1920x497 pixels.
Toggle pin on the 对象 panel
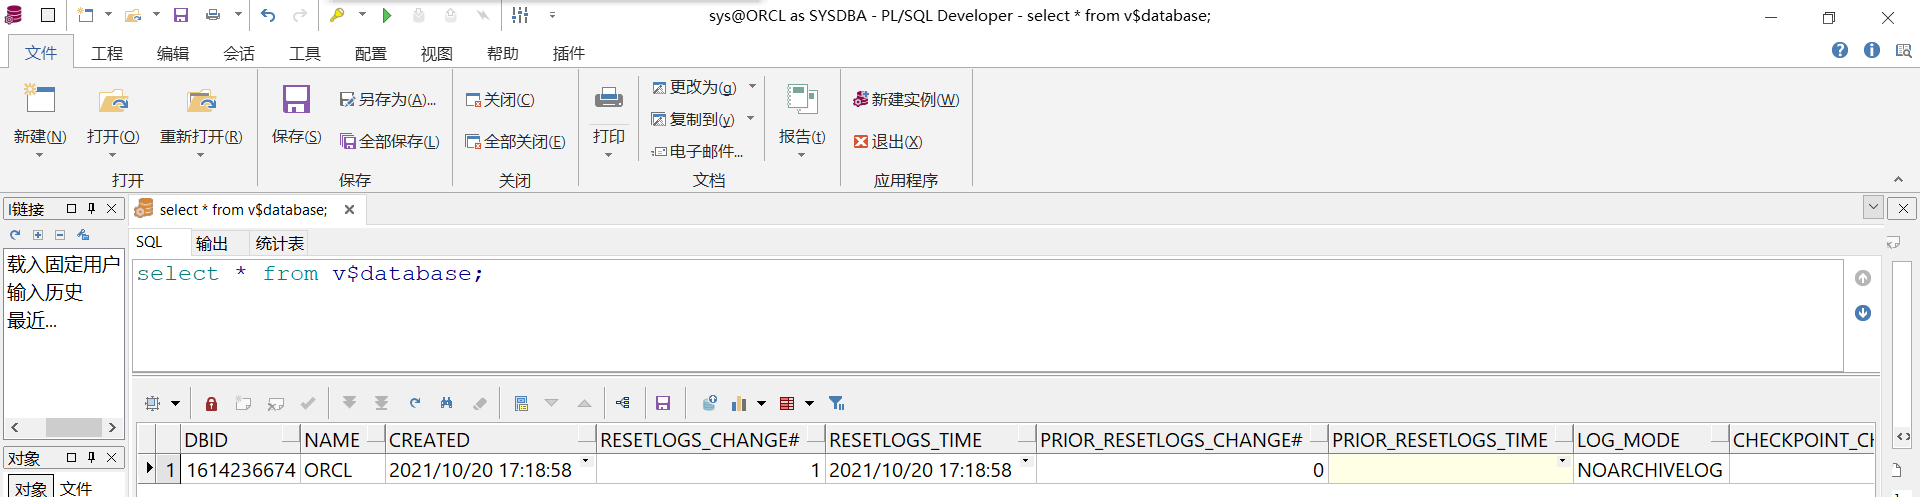[x=91, y=457]
